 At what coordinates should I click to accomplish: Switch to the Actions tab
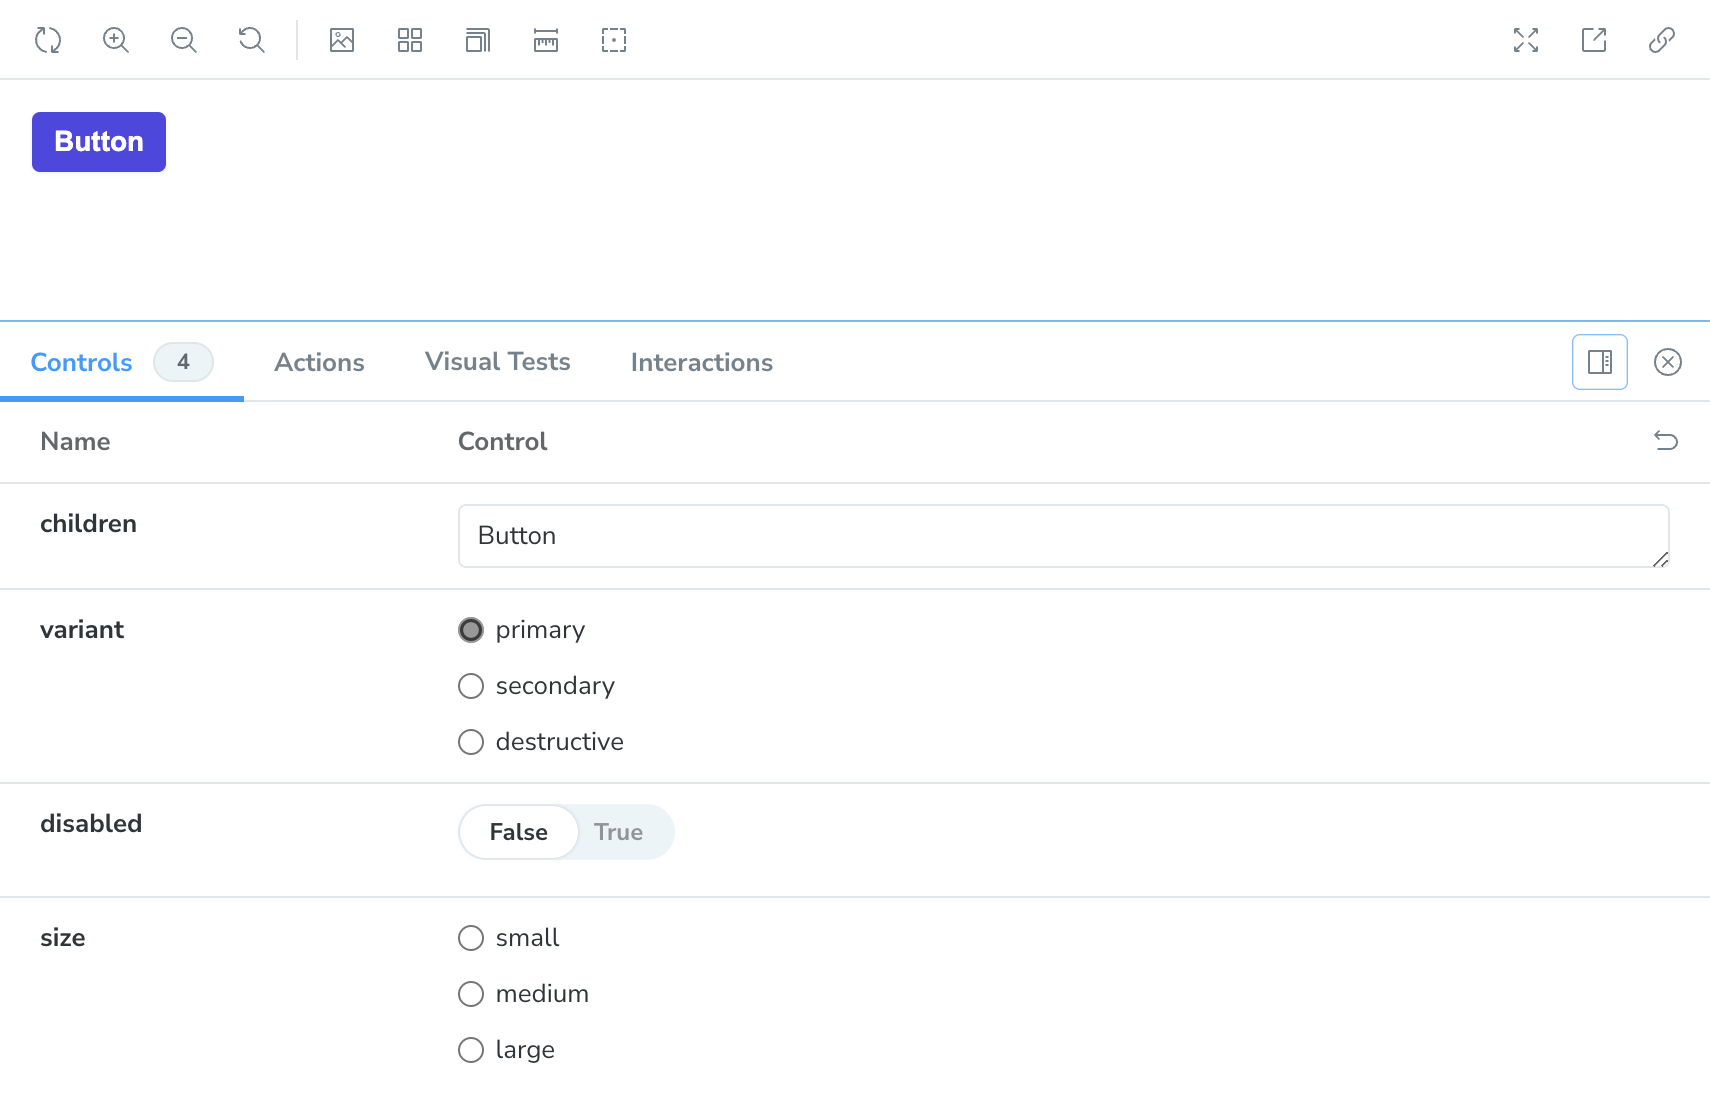319,362
